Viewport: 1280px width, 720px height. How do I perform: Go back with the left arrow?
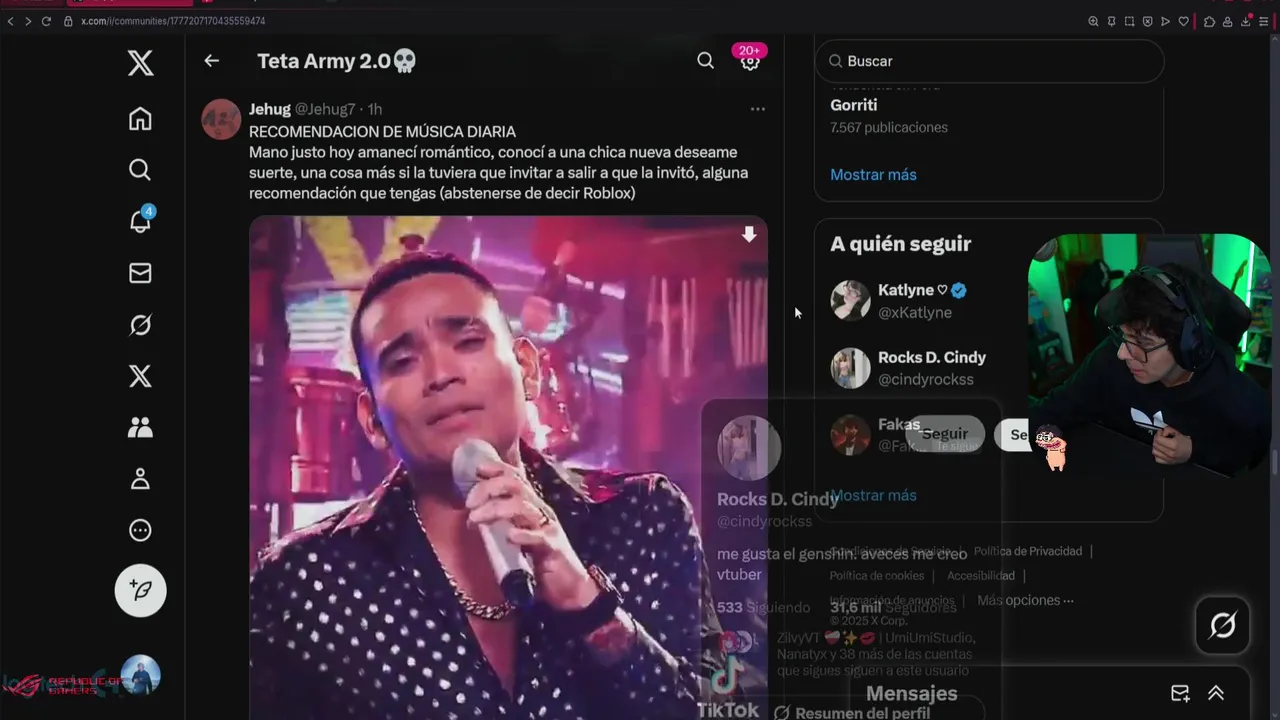pos(211,61)
